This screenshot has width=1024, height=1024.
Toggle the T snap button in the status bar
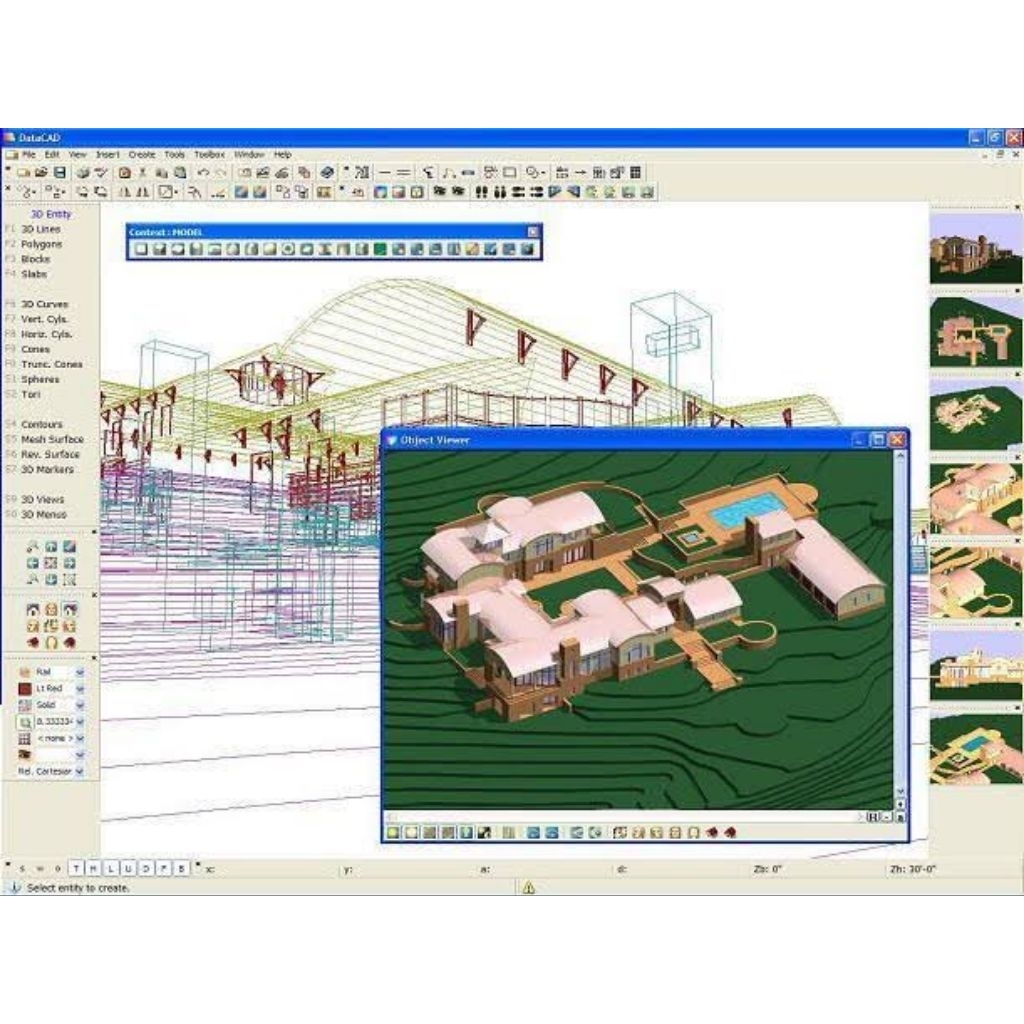76,869
